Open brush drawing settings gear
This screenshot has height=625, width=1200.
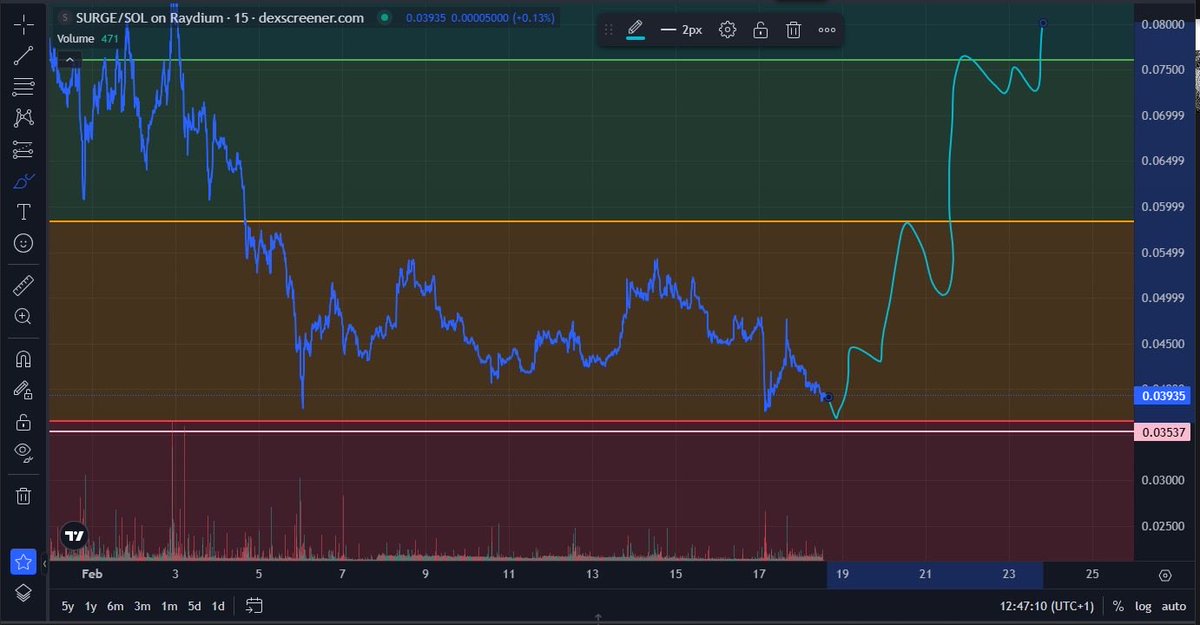[x=728, y=30]
